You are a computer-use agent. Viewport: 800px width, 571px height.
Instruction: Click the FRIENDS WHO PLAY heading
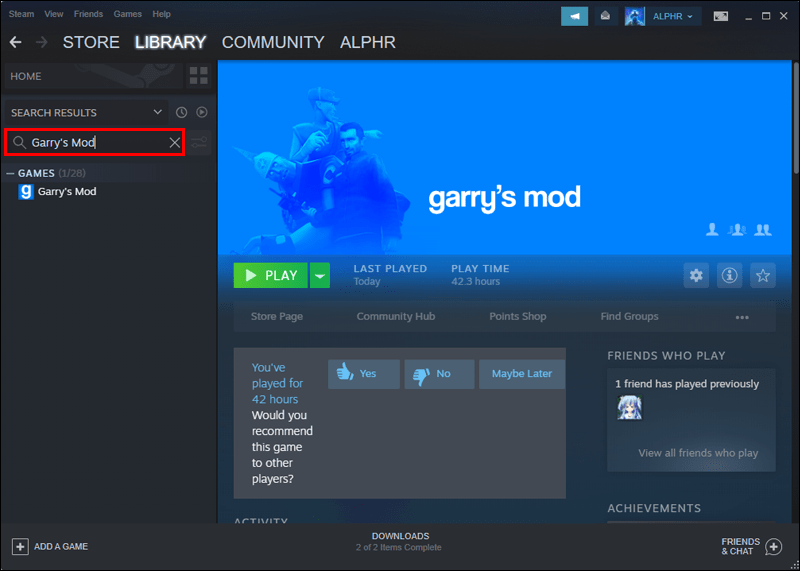click(666, 356)
